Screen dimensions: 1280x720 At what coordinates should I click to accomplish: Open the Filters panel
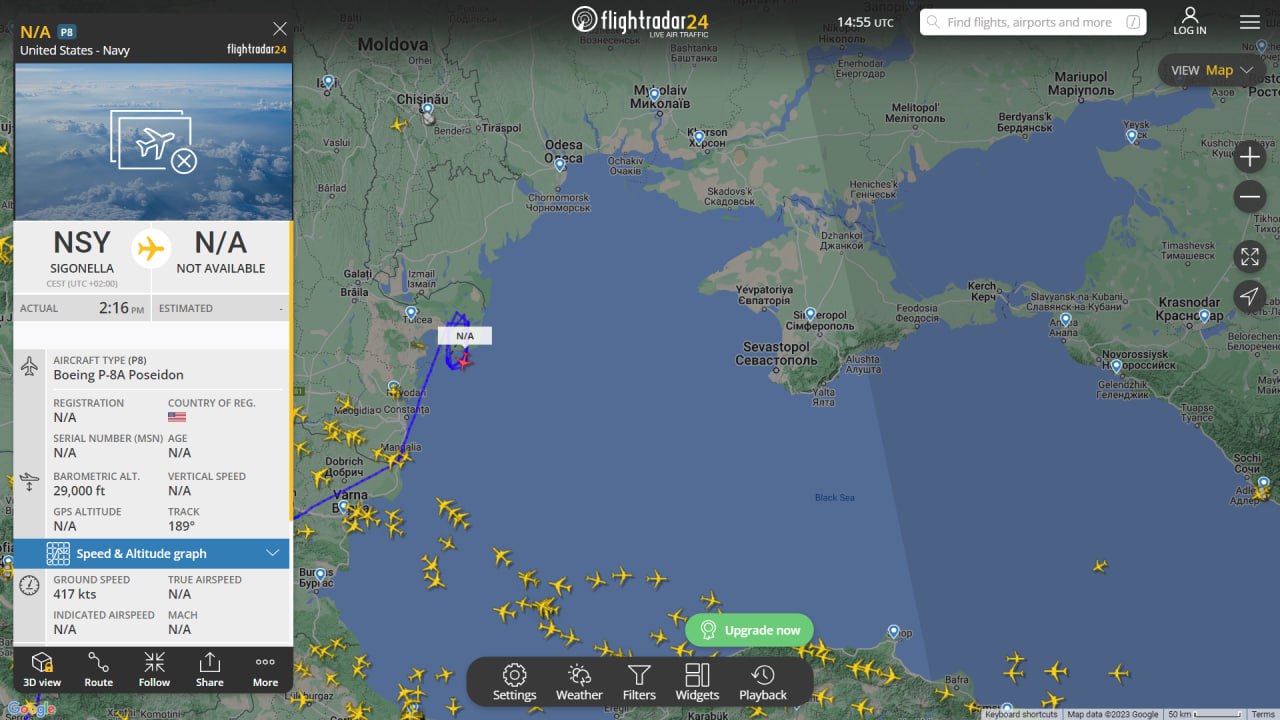[x=639, y=683]
